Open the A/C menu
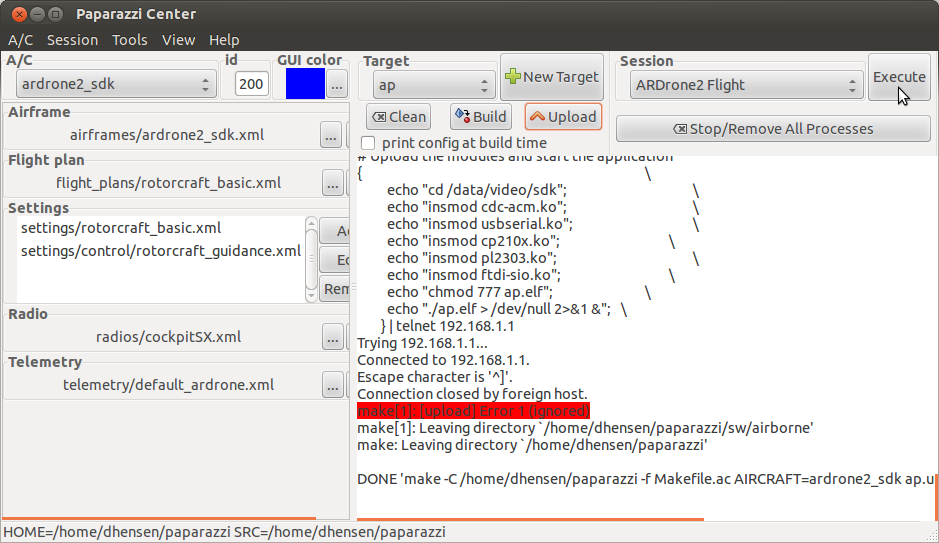 click(x=20, y=40)
